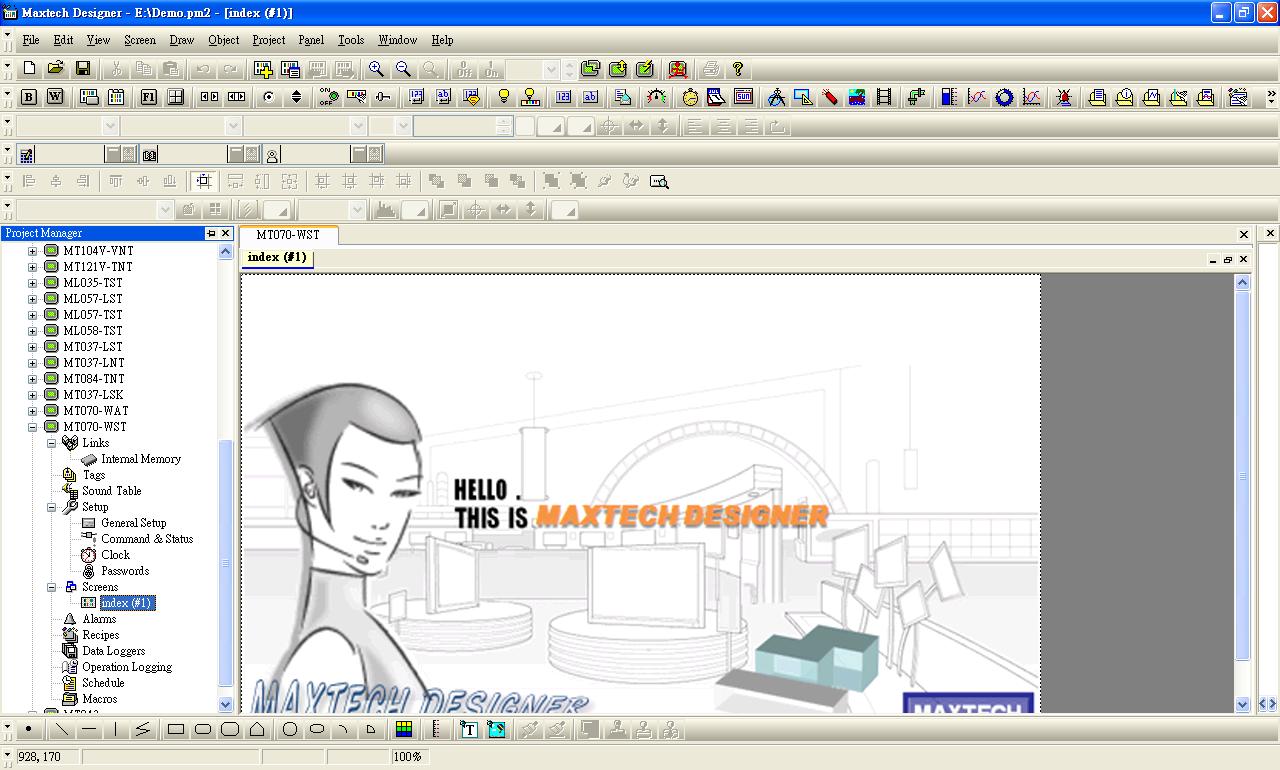Select the yellow light bulb Bit Lamp tool
This screenshot has height=770, width=1280.
click(504, 97)
